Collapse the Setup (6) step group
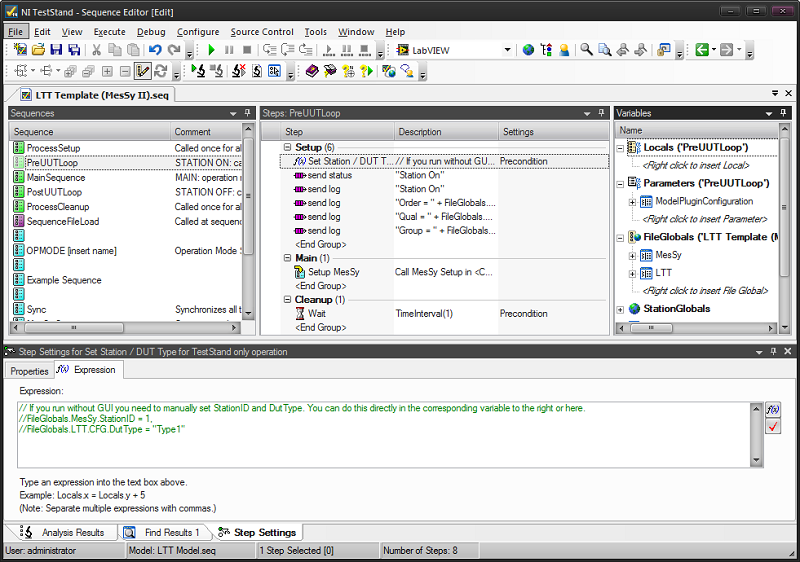The image size is (800, 562). [287, 147]
